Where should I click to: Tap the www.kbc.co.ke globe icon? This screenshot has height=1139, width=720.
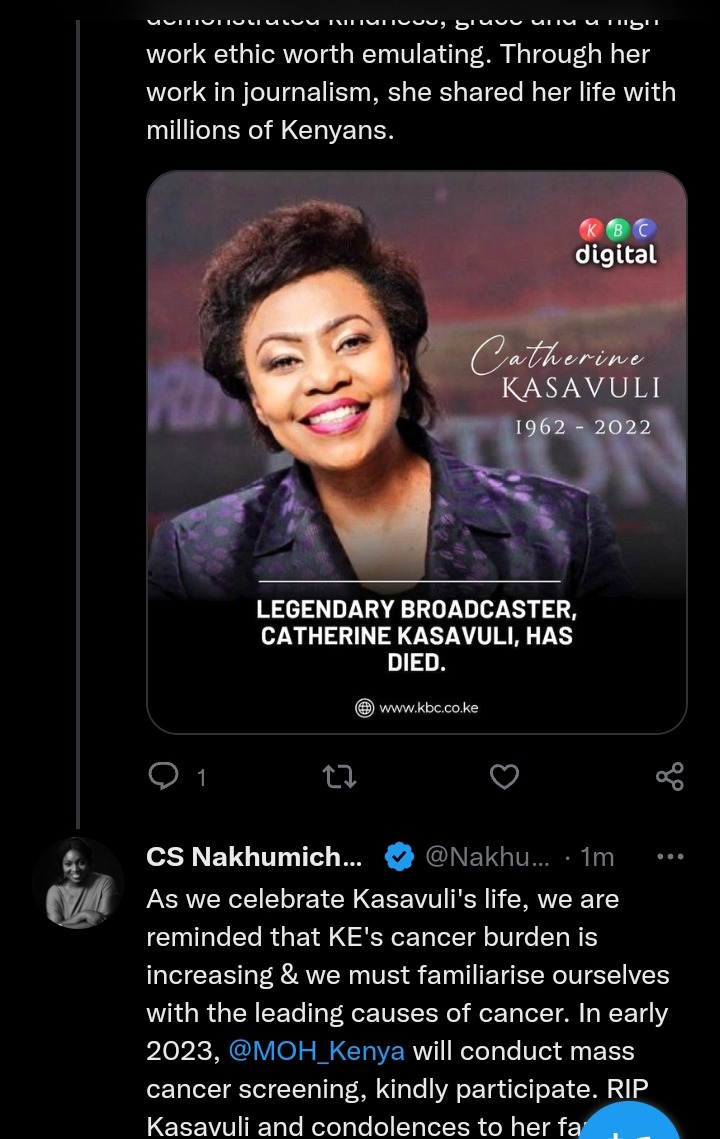click(x=364, y=708)
